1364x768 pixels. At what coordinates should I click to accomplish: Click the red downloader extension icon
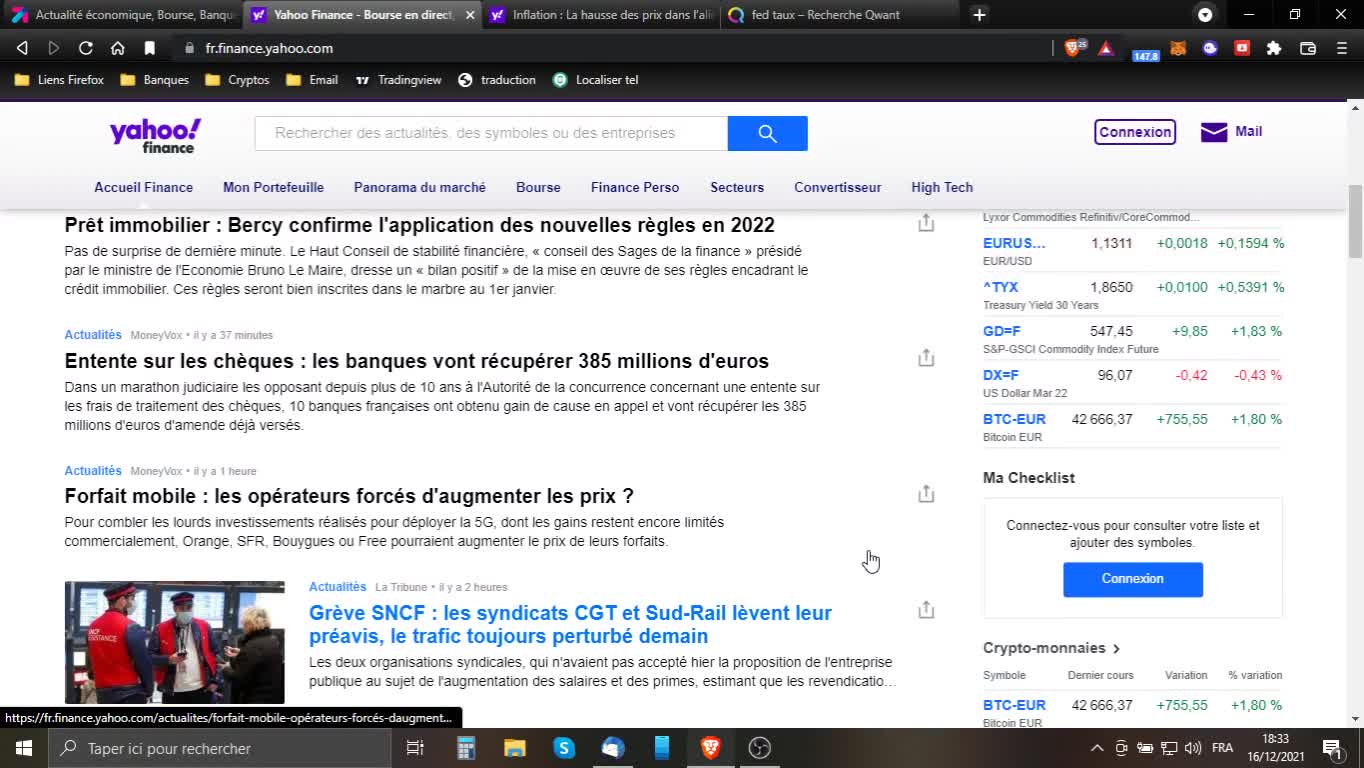1242,48
